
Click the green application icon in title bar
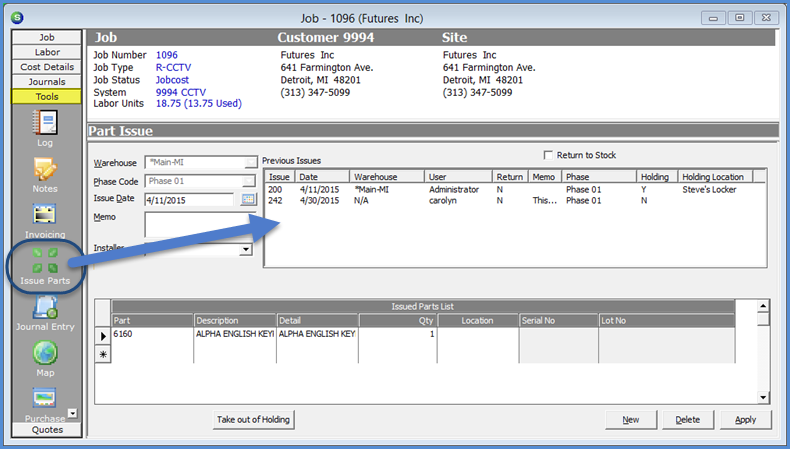(x=17, y=18)
